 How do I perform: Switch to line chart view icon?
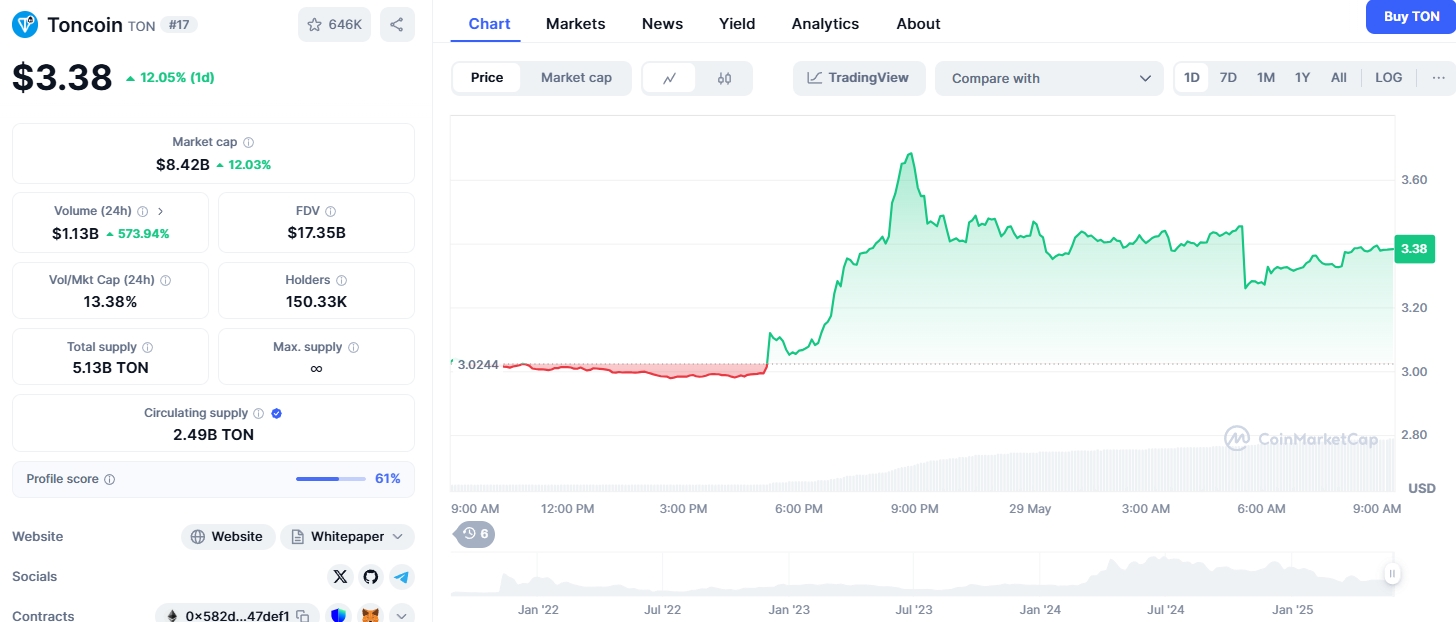pos(670,78)
